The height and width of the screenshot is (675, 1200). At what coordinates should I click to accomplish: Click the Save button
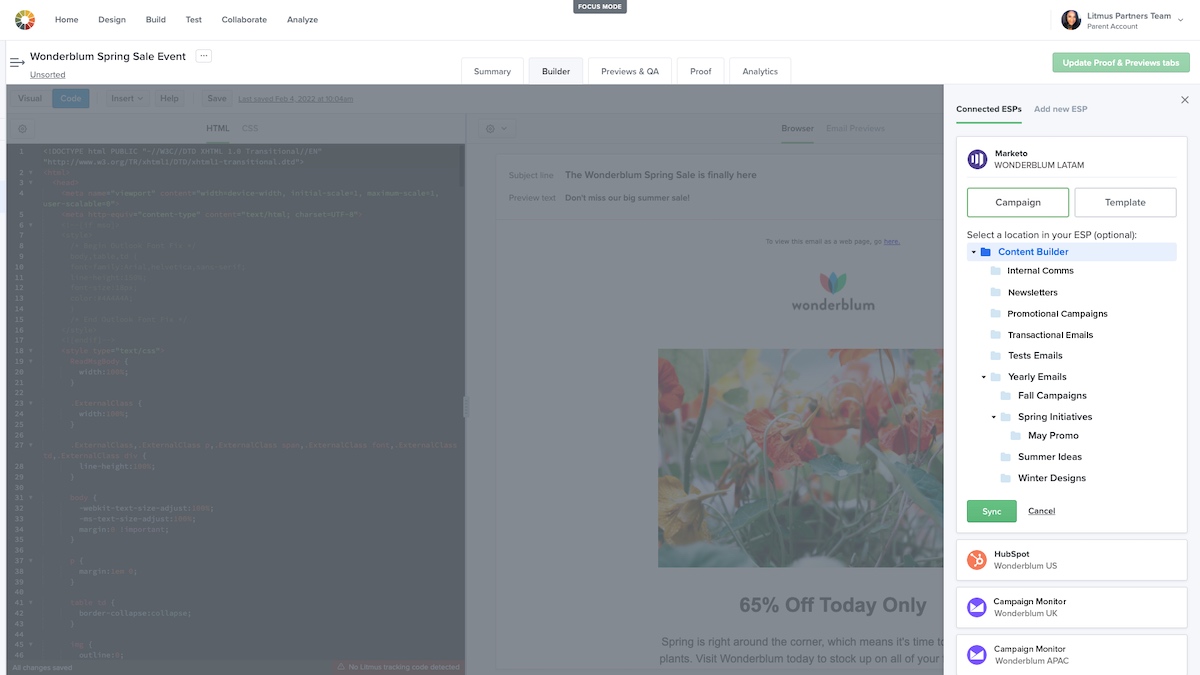(216, 98)
